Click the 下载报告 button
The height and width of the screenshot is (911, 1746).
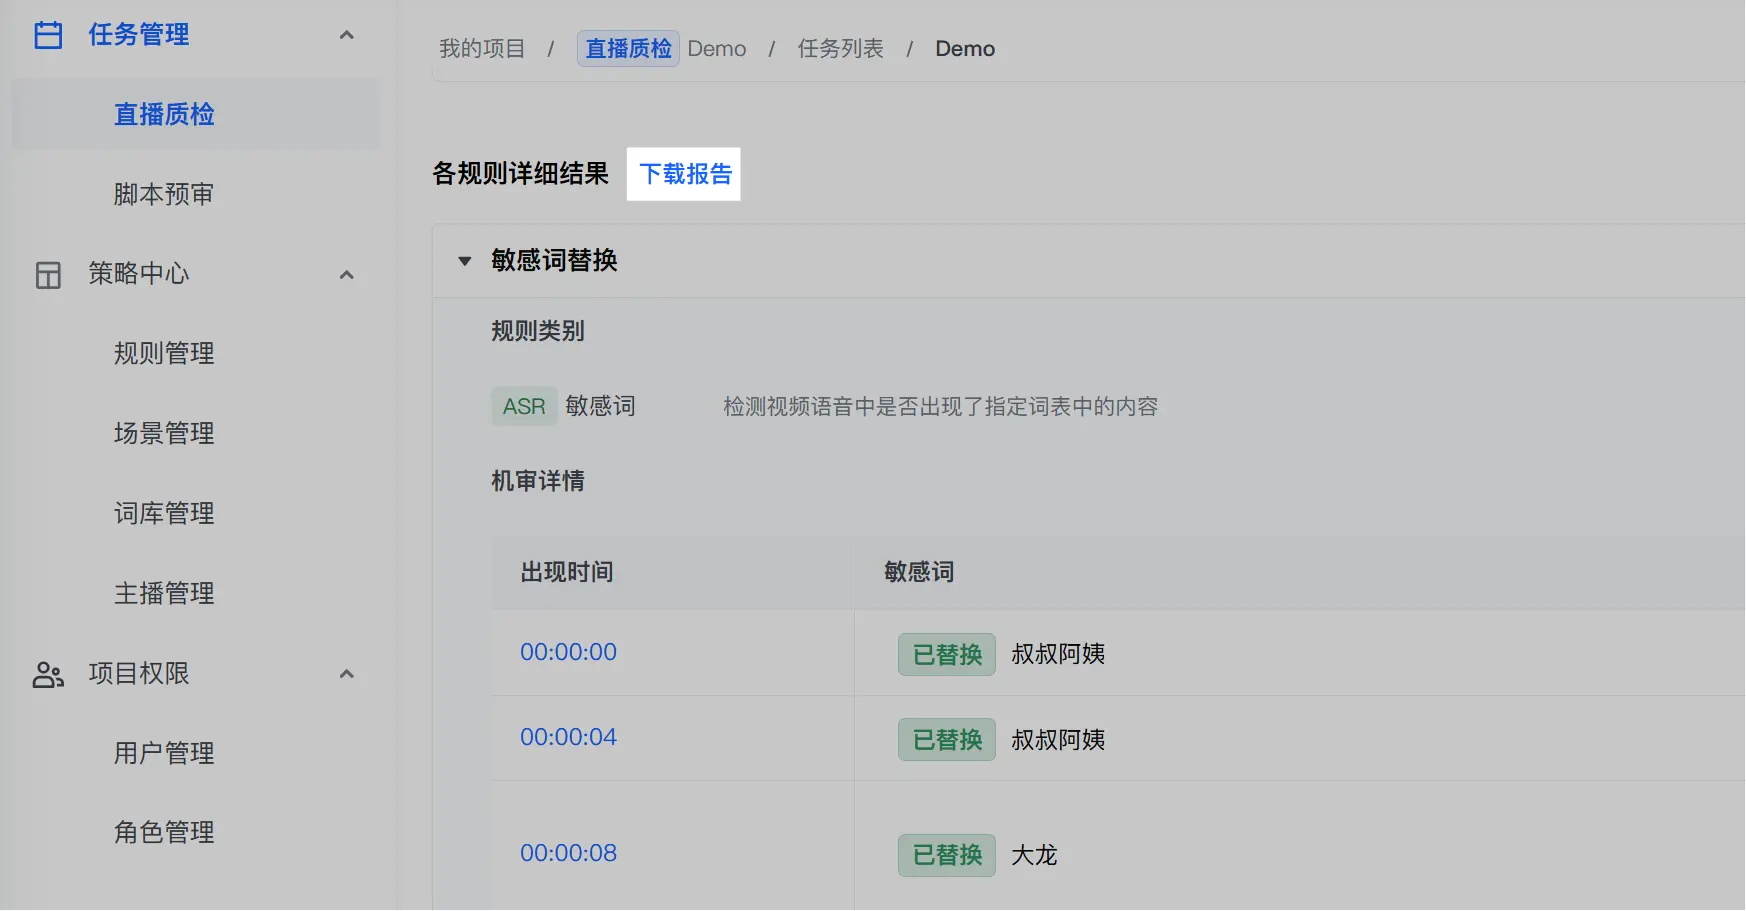coord(685,174)
